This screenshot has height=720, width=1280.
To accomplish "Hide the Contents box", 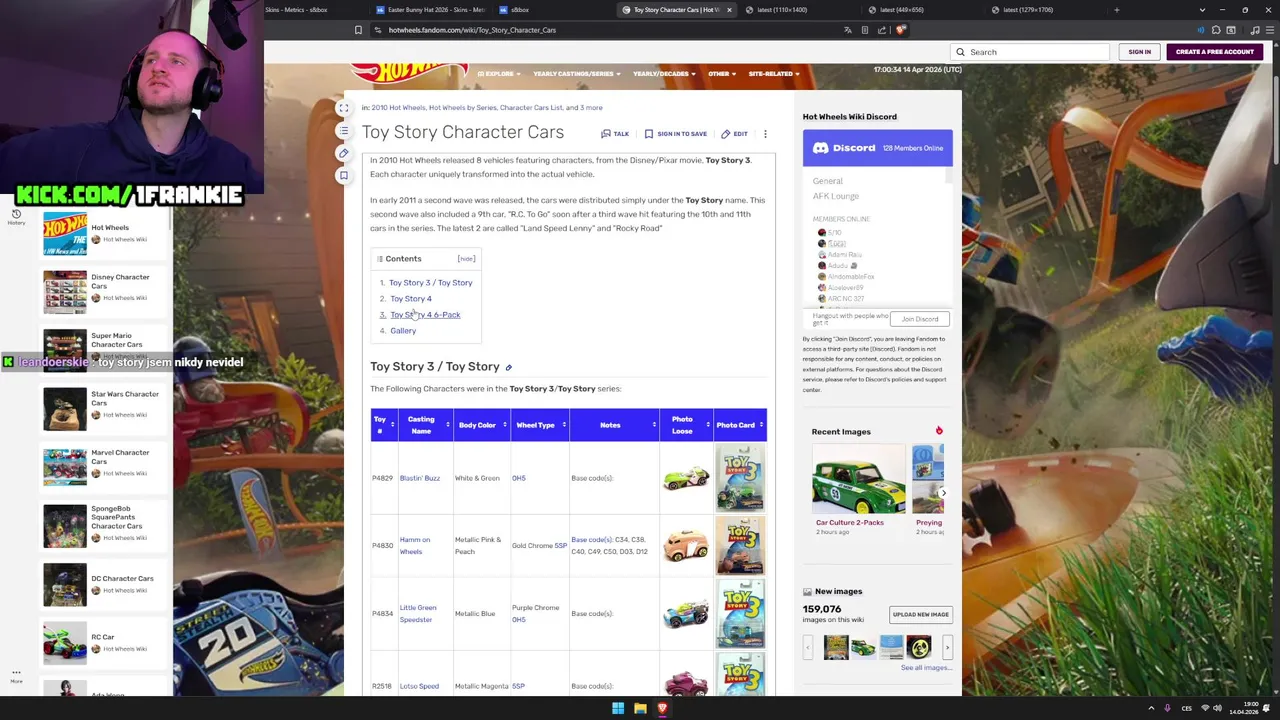I will tap(466, 259).
